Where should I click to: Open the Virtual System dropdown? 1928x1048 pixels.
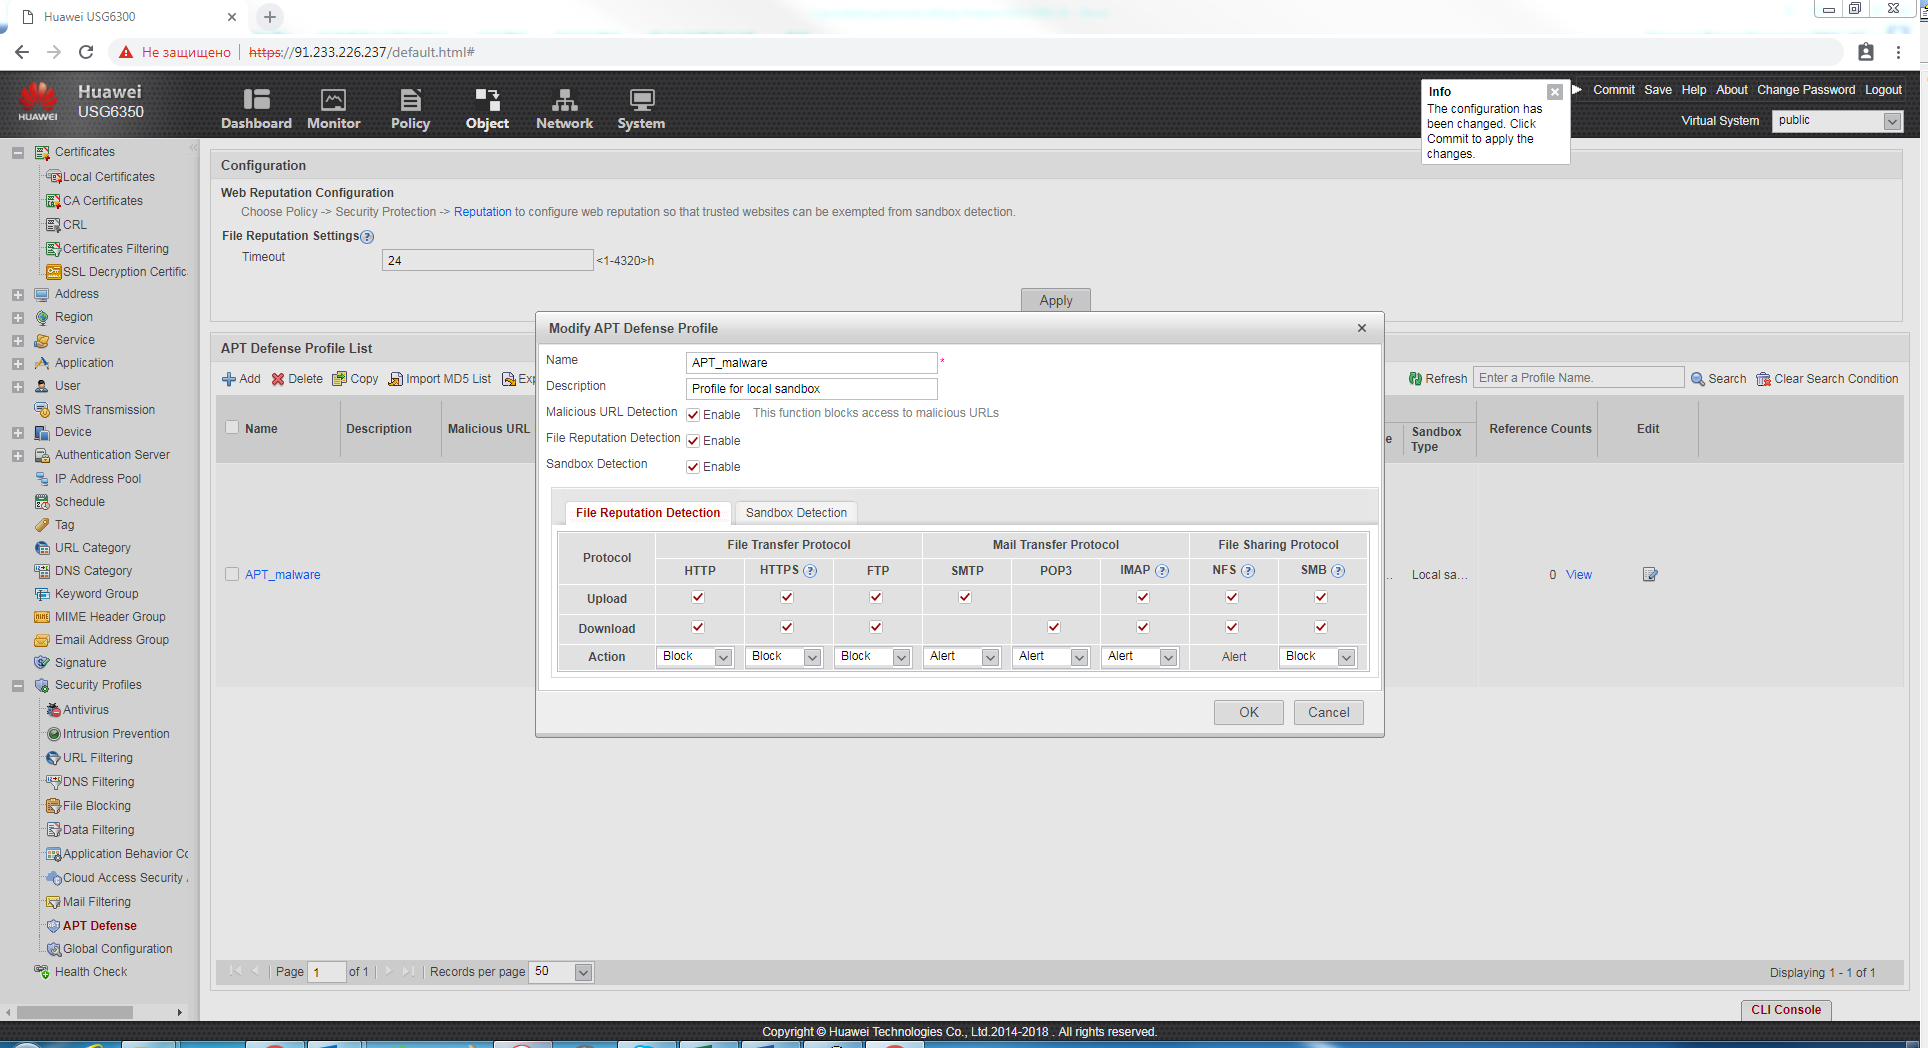[1837, 121]
